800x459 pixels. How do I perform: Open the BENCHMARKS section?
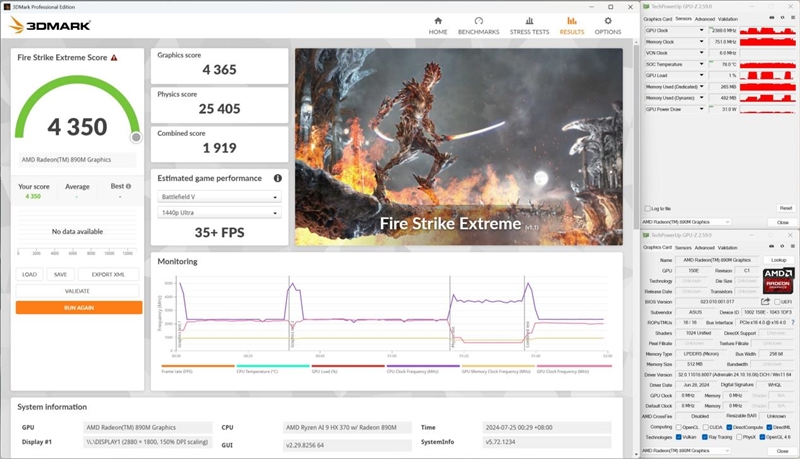479,26
